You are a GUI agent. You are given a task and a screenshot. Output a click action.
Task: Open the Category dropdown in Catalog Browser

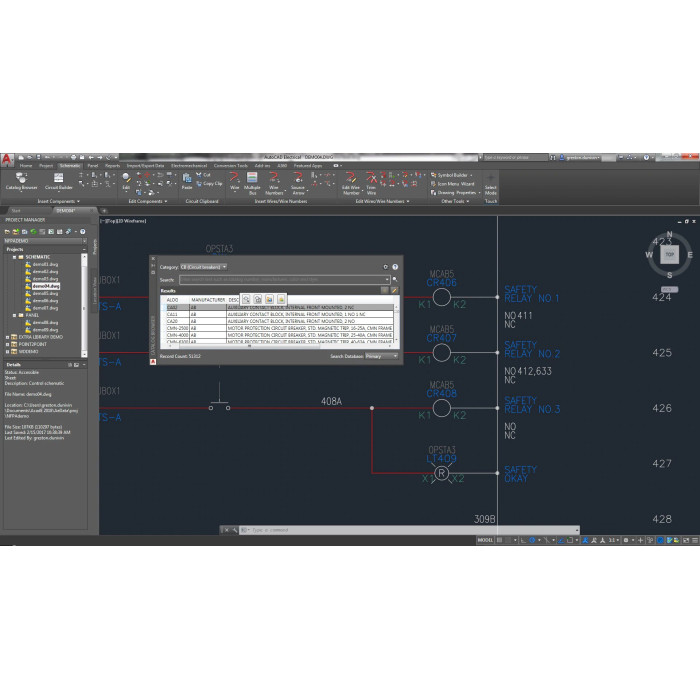click(204, 267)
